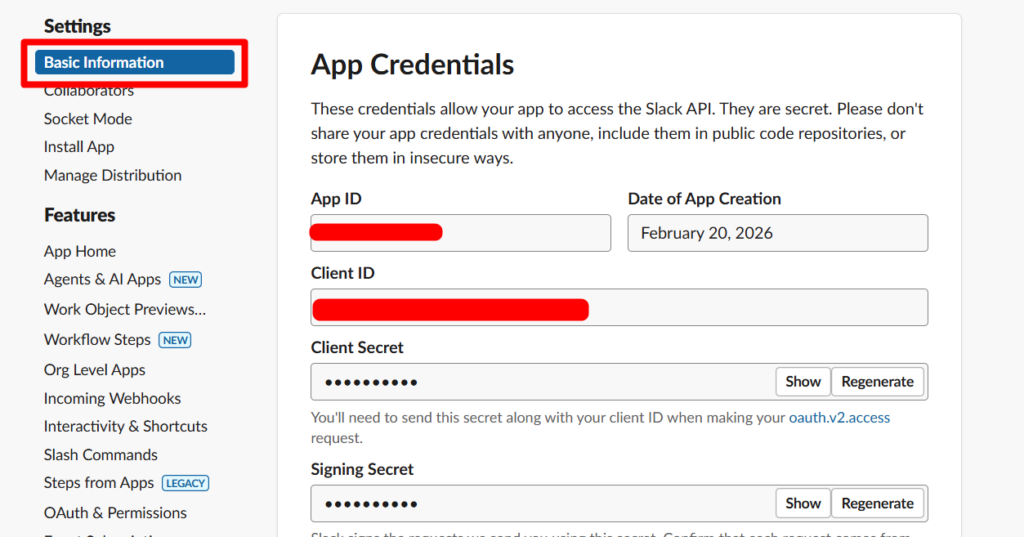Image resolution: width=1024 pixels, height=537 pixels.
Task: Open Work Object Previews feature
Action: (125, 310)
